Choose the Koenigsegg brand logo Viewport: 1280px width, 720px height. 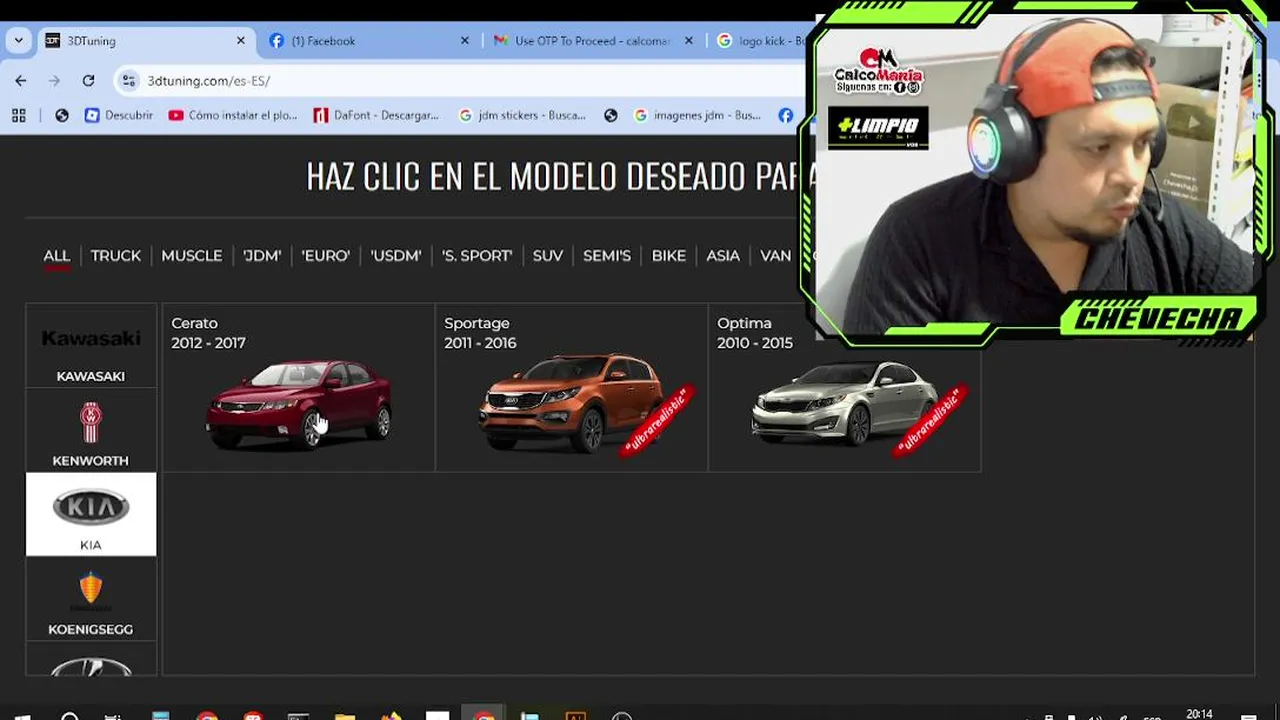[91, 589]
